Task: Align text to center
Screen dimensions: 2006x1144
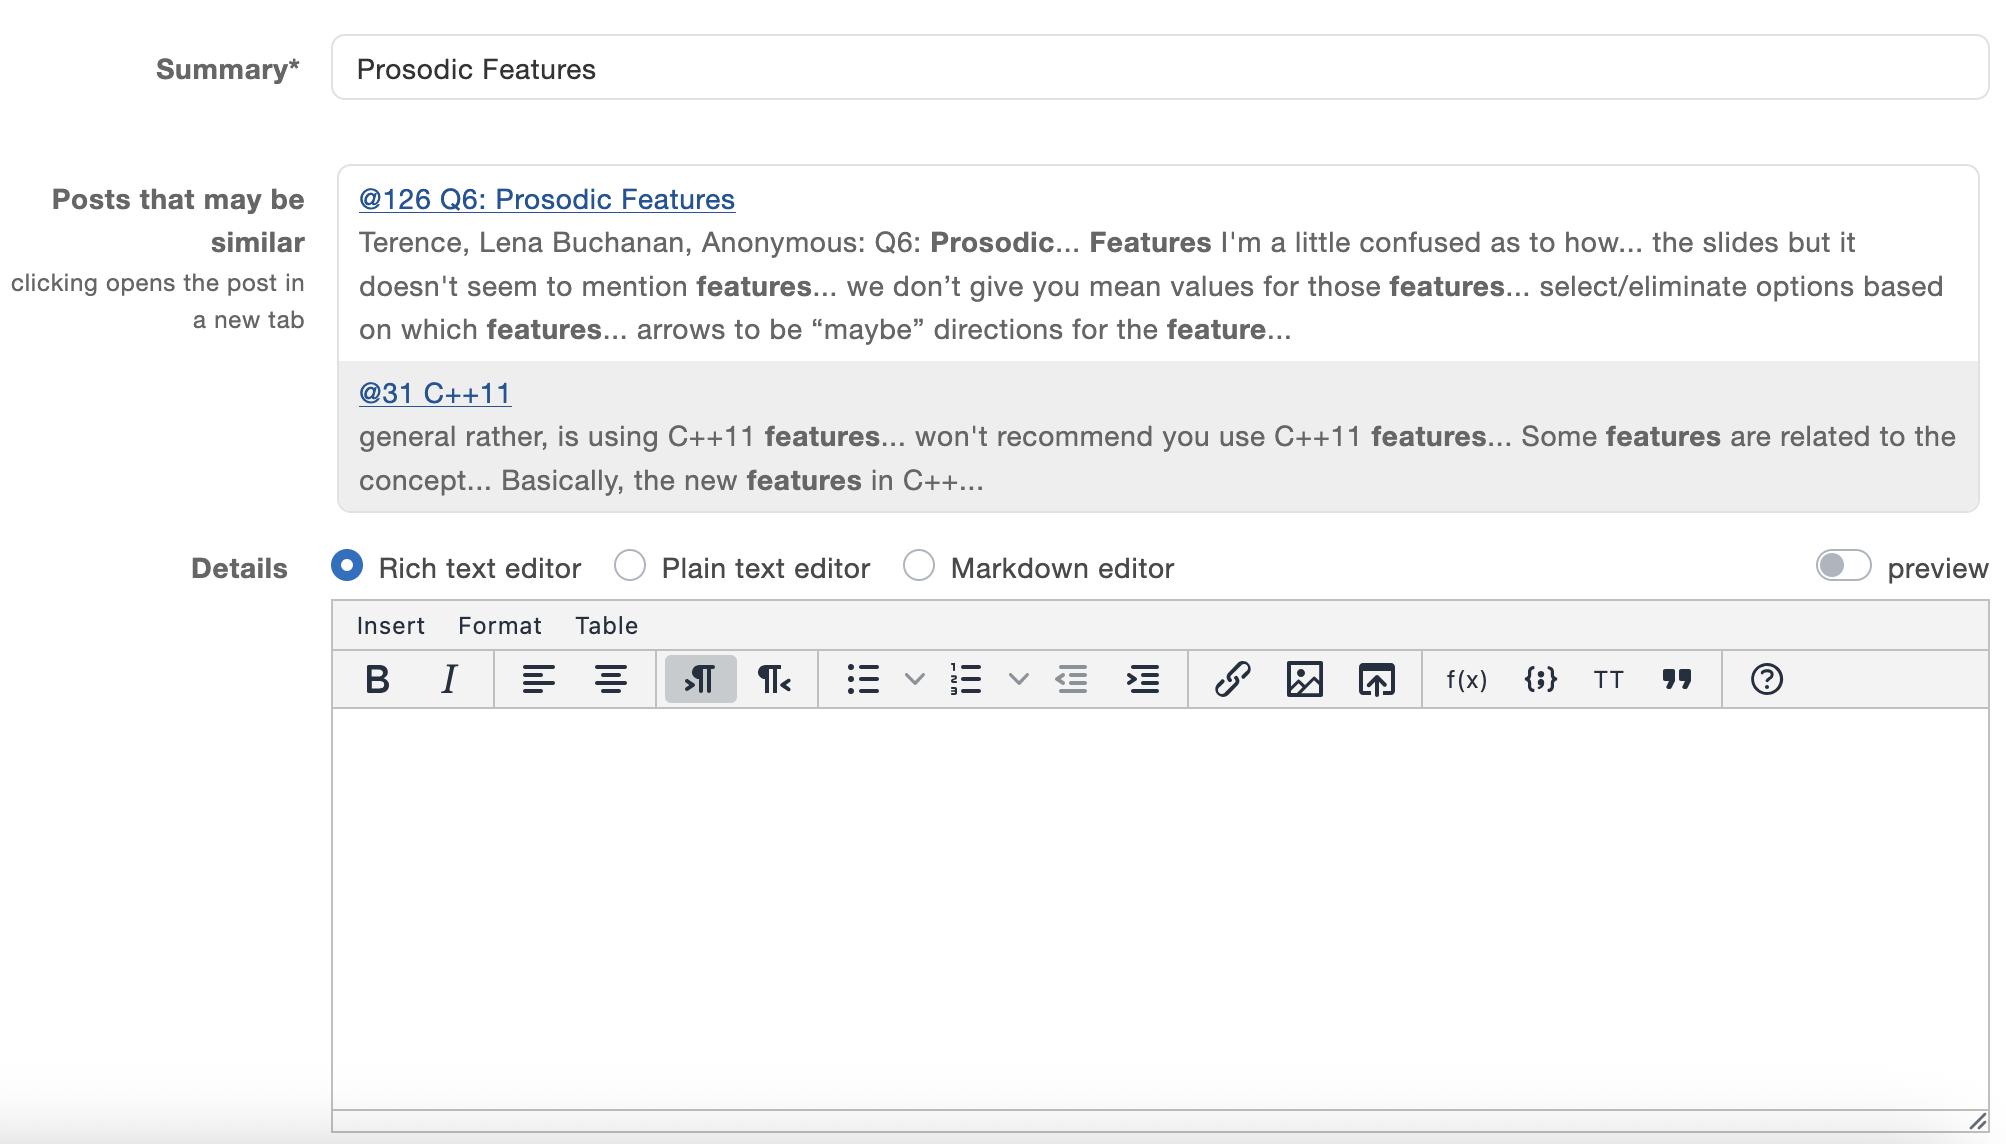Action: click(x=610, y=680)
